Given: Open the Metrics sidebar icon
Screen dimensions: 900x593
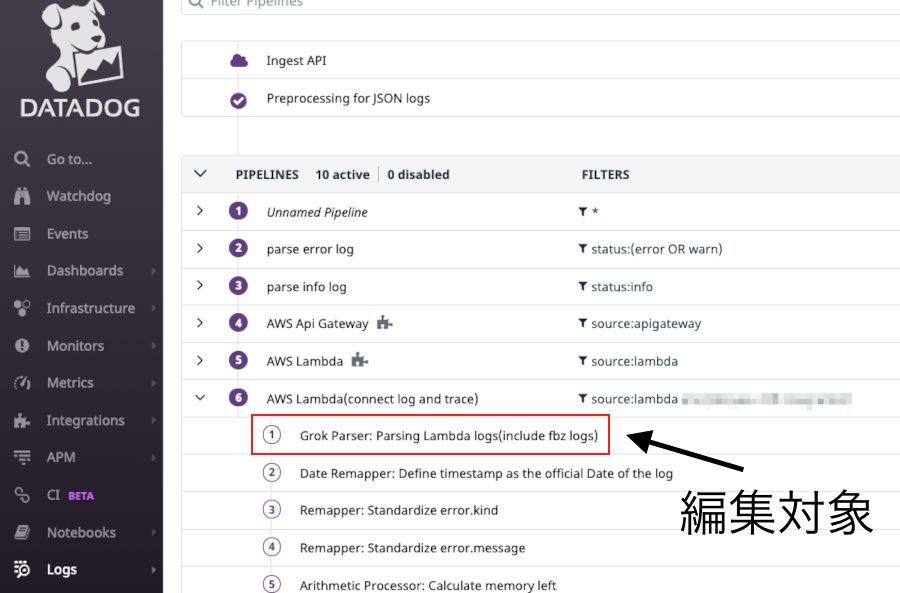Looking at the screenshot, I should [22, 382].
